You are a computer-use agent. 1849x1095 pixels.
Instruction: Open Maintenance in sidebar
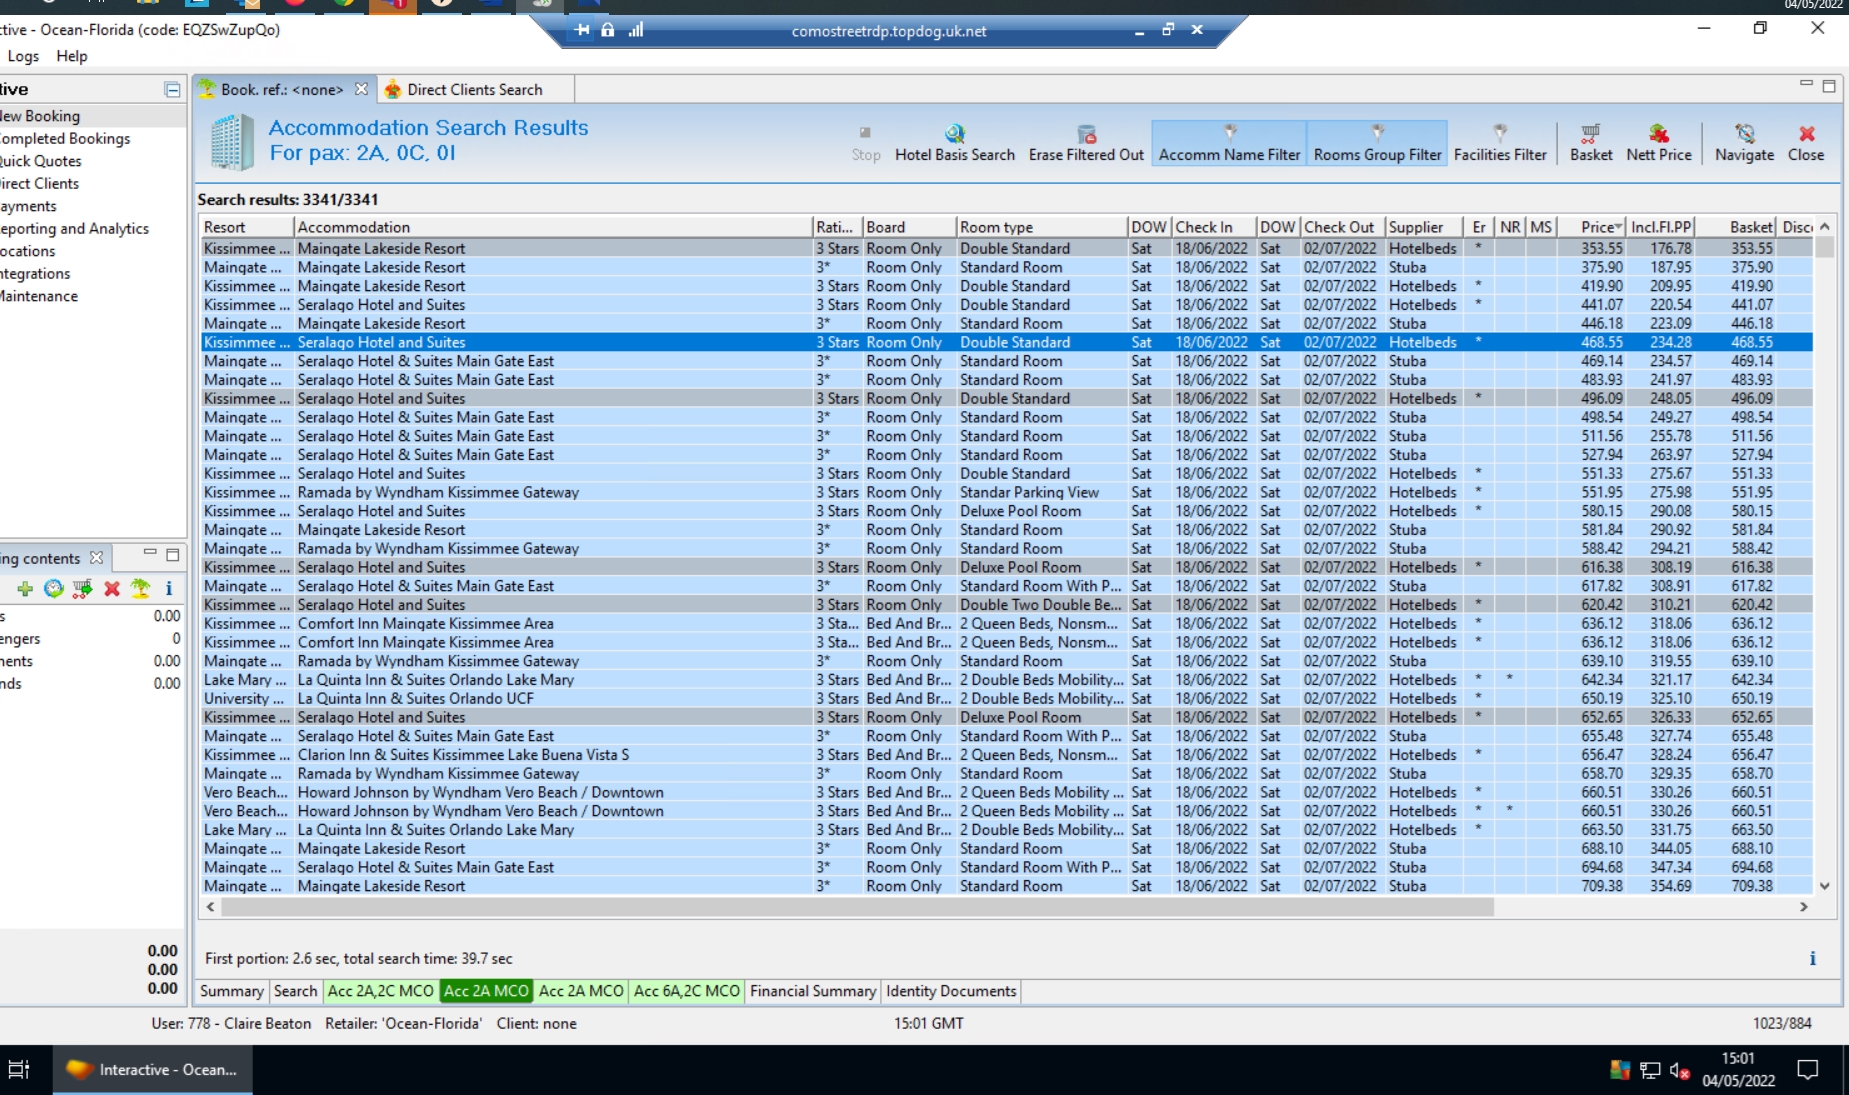pyautogui.click(x=39, y=296)
